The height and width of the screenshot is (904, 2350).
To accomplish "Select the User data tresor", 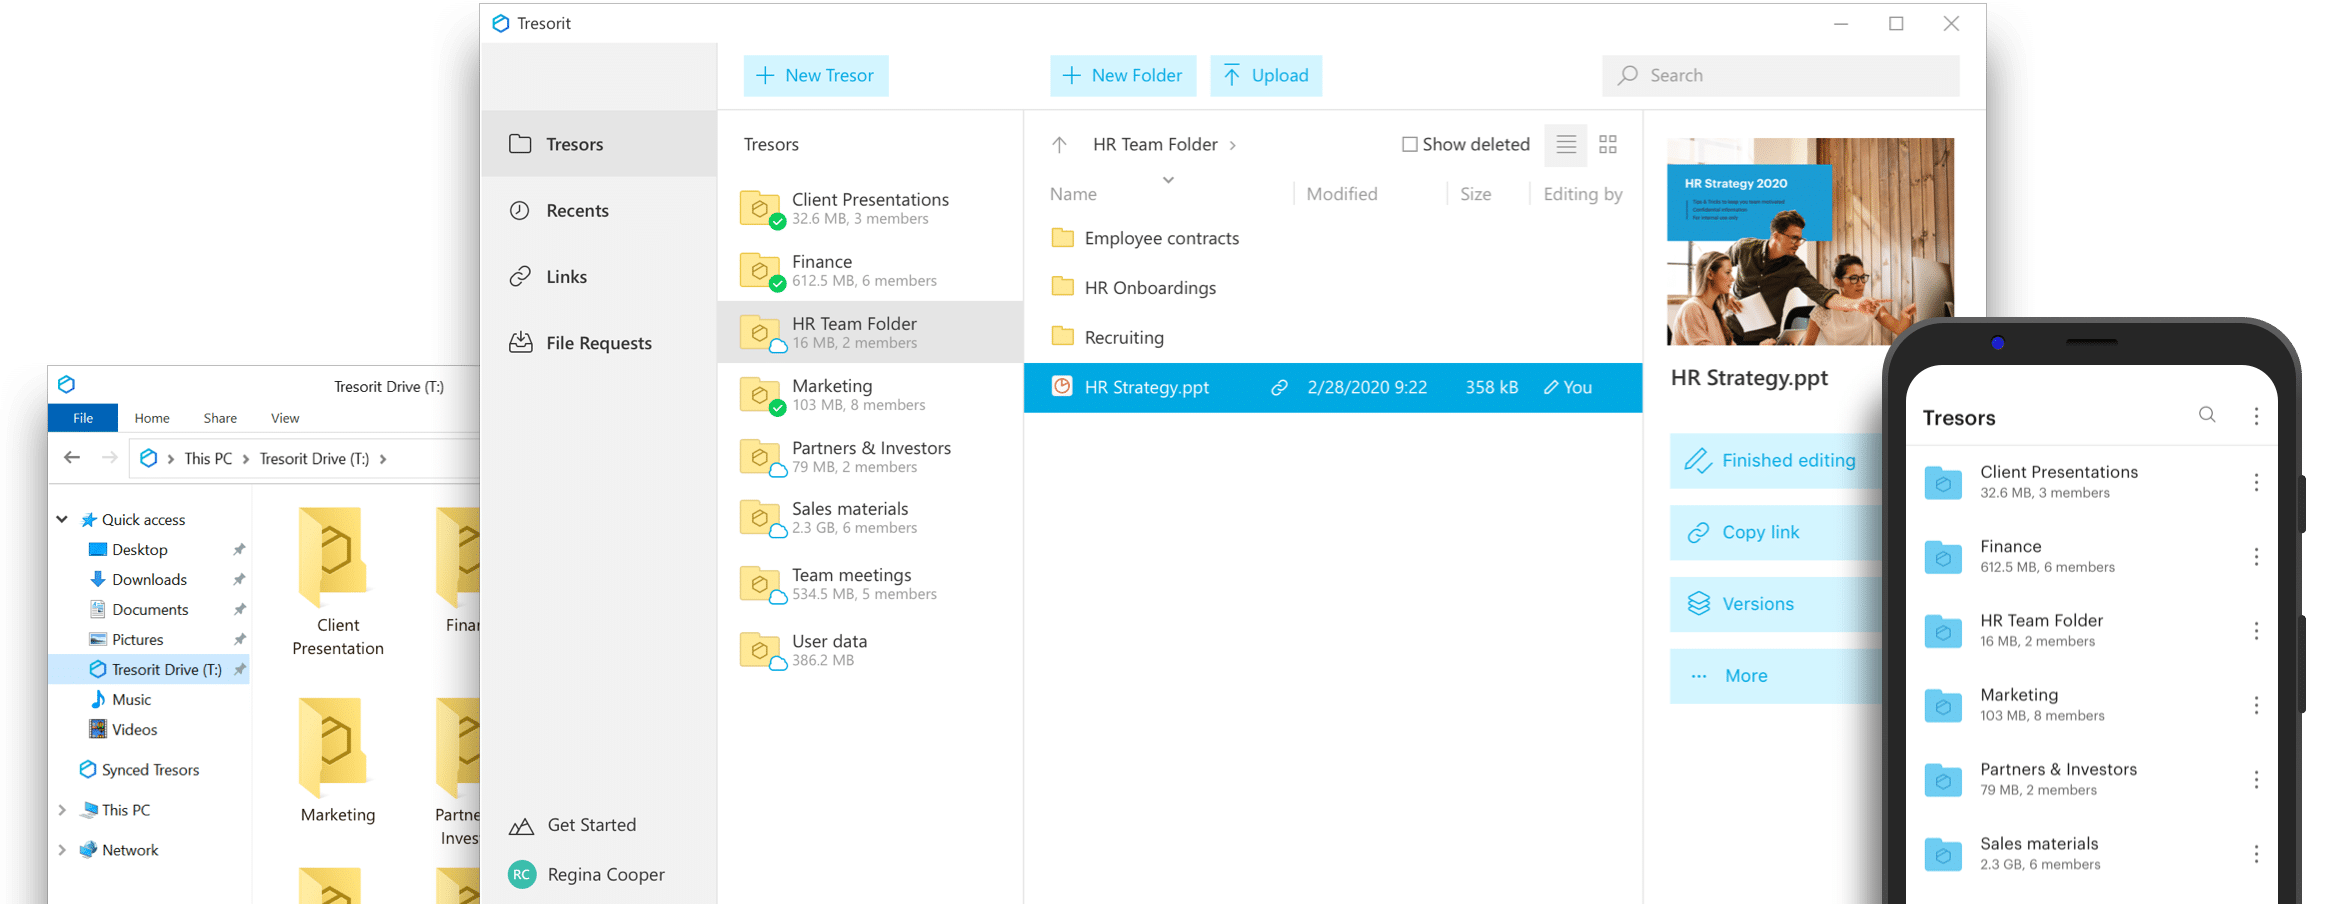I will pos(870,650).
